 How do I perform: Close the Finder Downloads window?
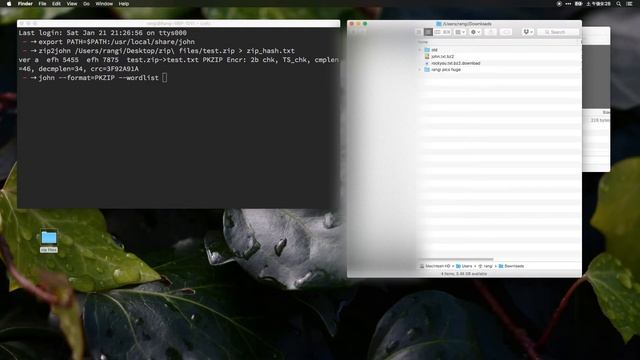352,24
